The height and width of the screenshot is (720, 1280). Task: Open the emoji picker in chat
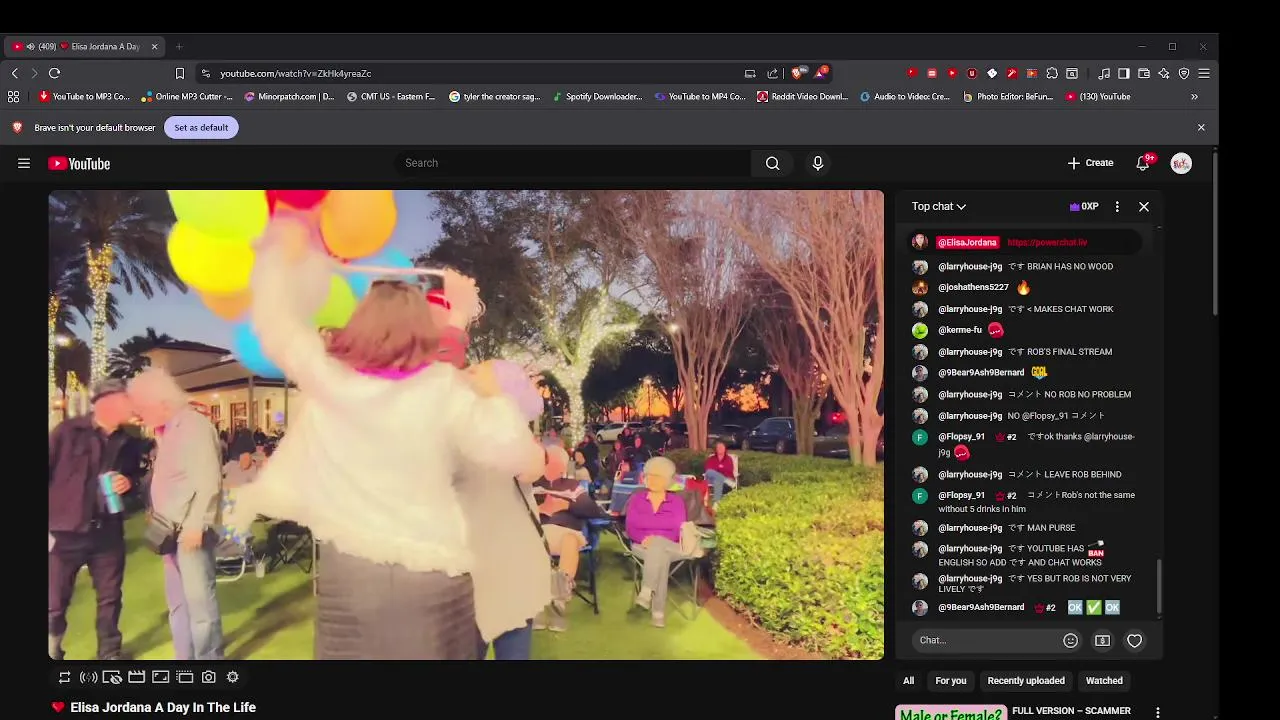point(1070,640)
